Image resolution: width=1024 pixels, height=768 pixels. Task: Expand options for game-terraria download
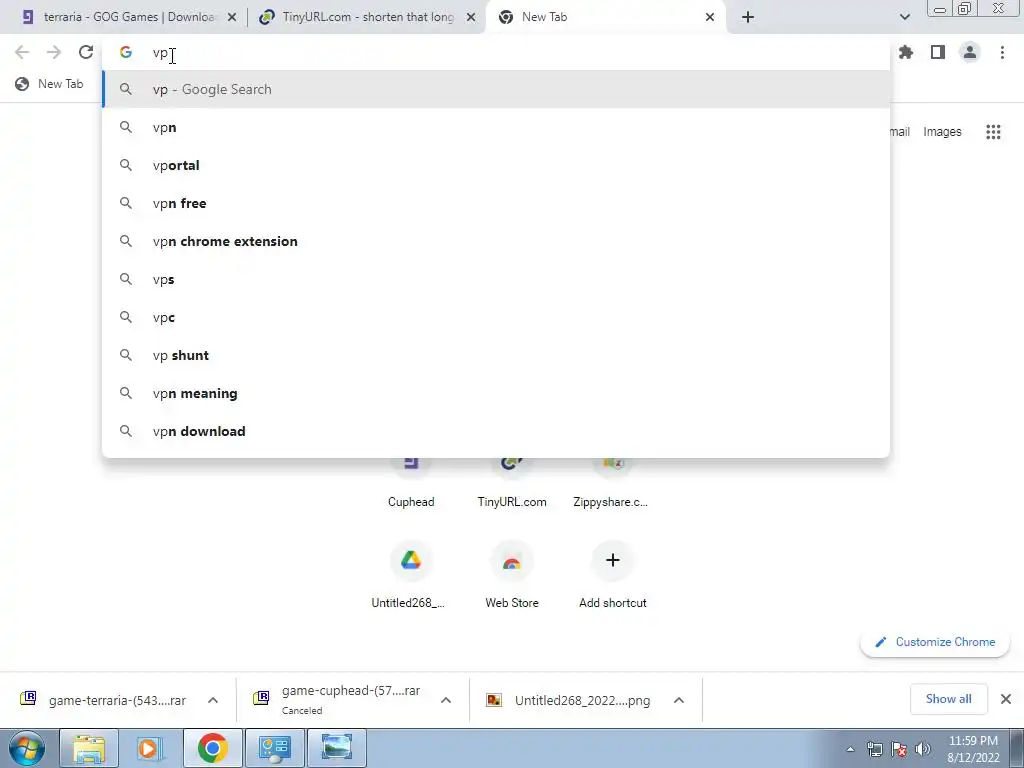(213, 700)
